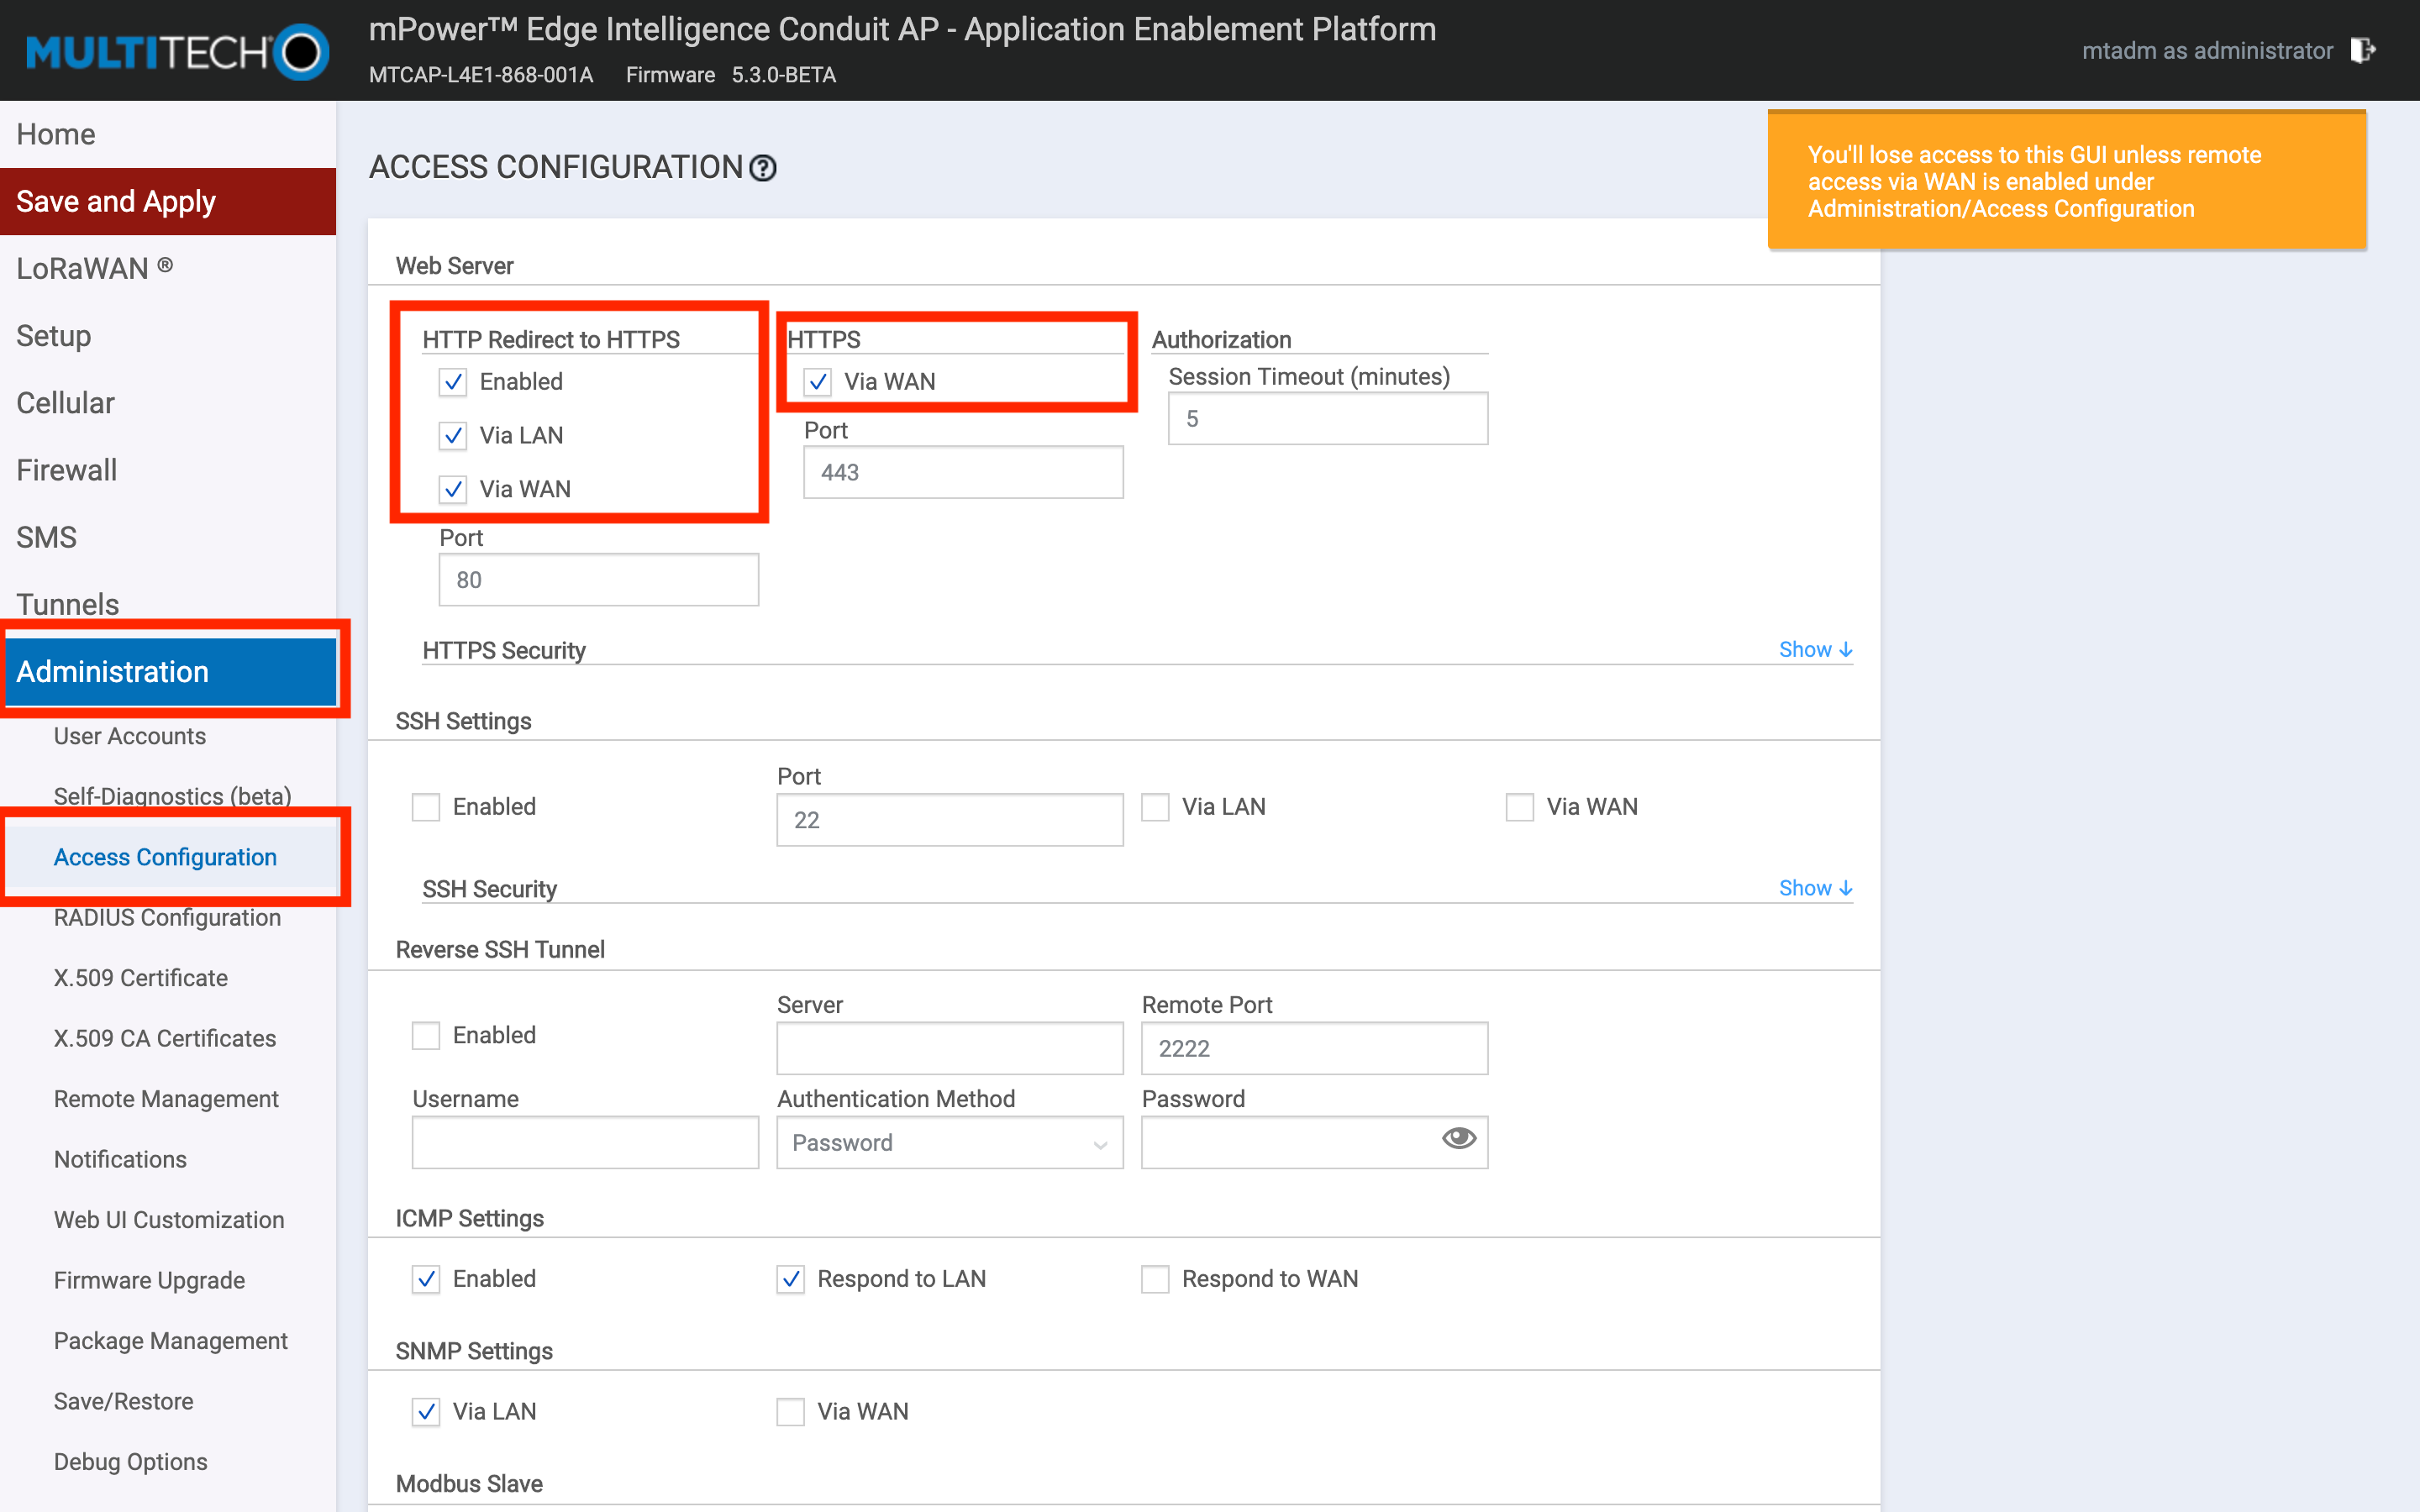The height and width of the screenshot is (1512, 2420).
Task: Click Save and Apply
Action: (115, 201)
